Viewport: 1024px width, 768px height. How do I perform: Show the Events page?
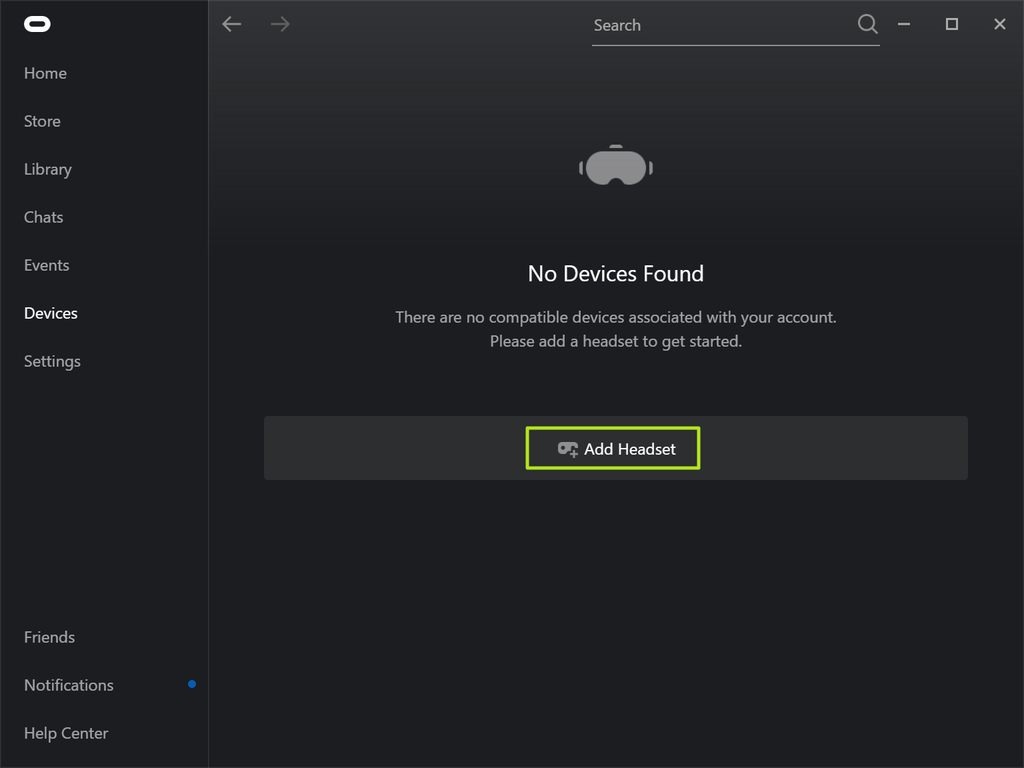coord(46,265)
